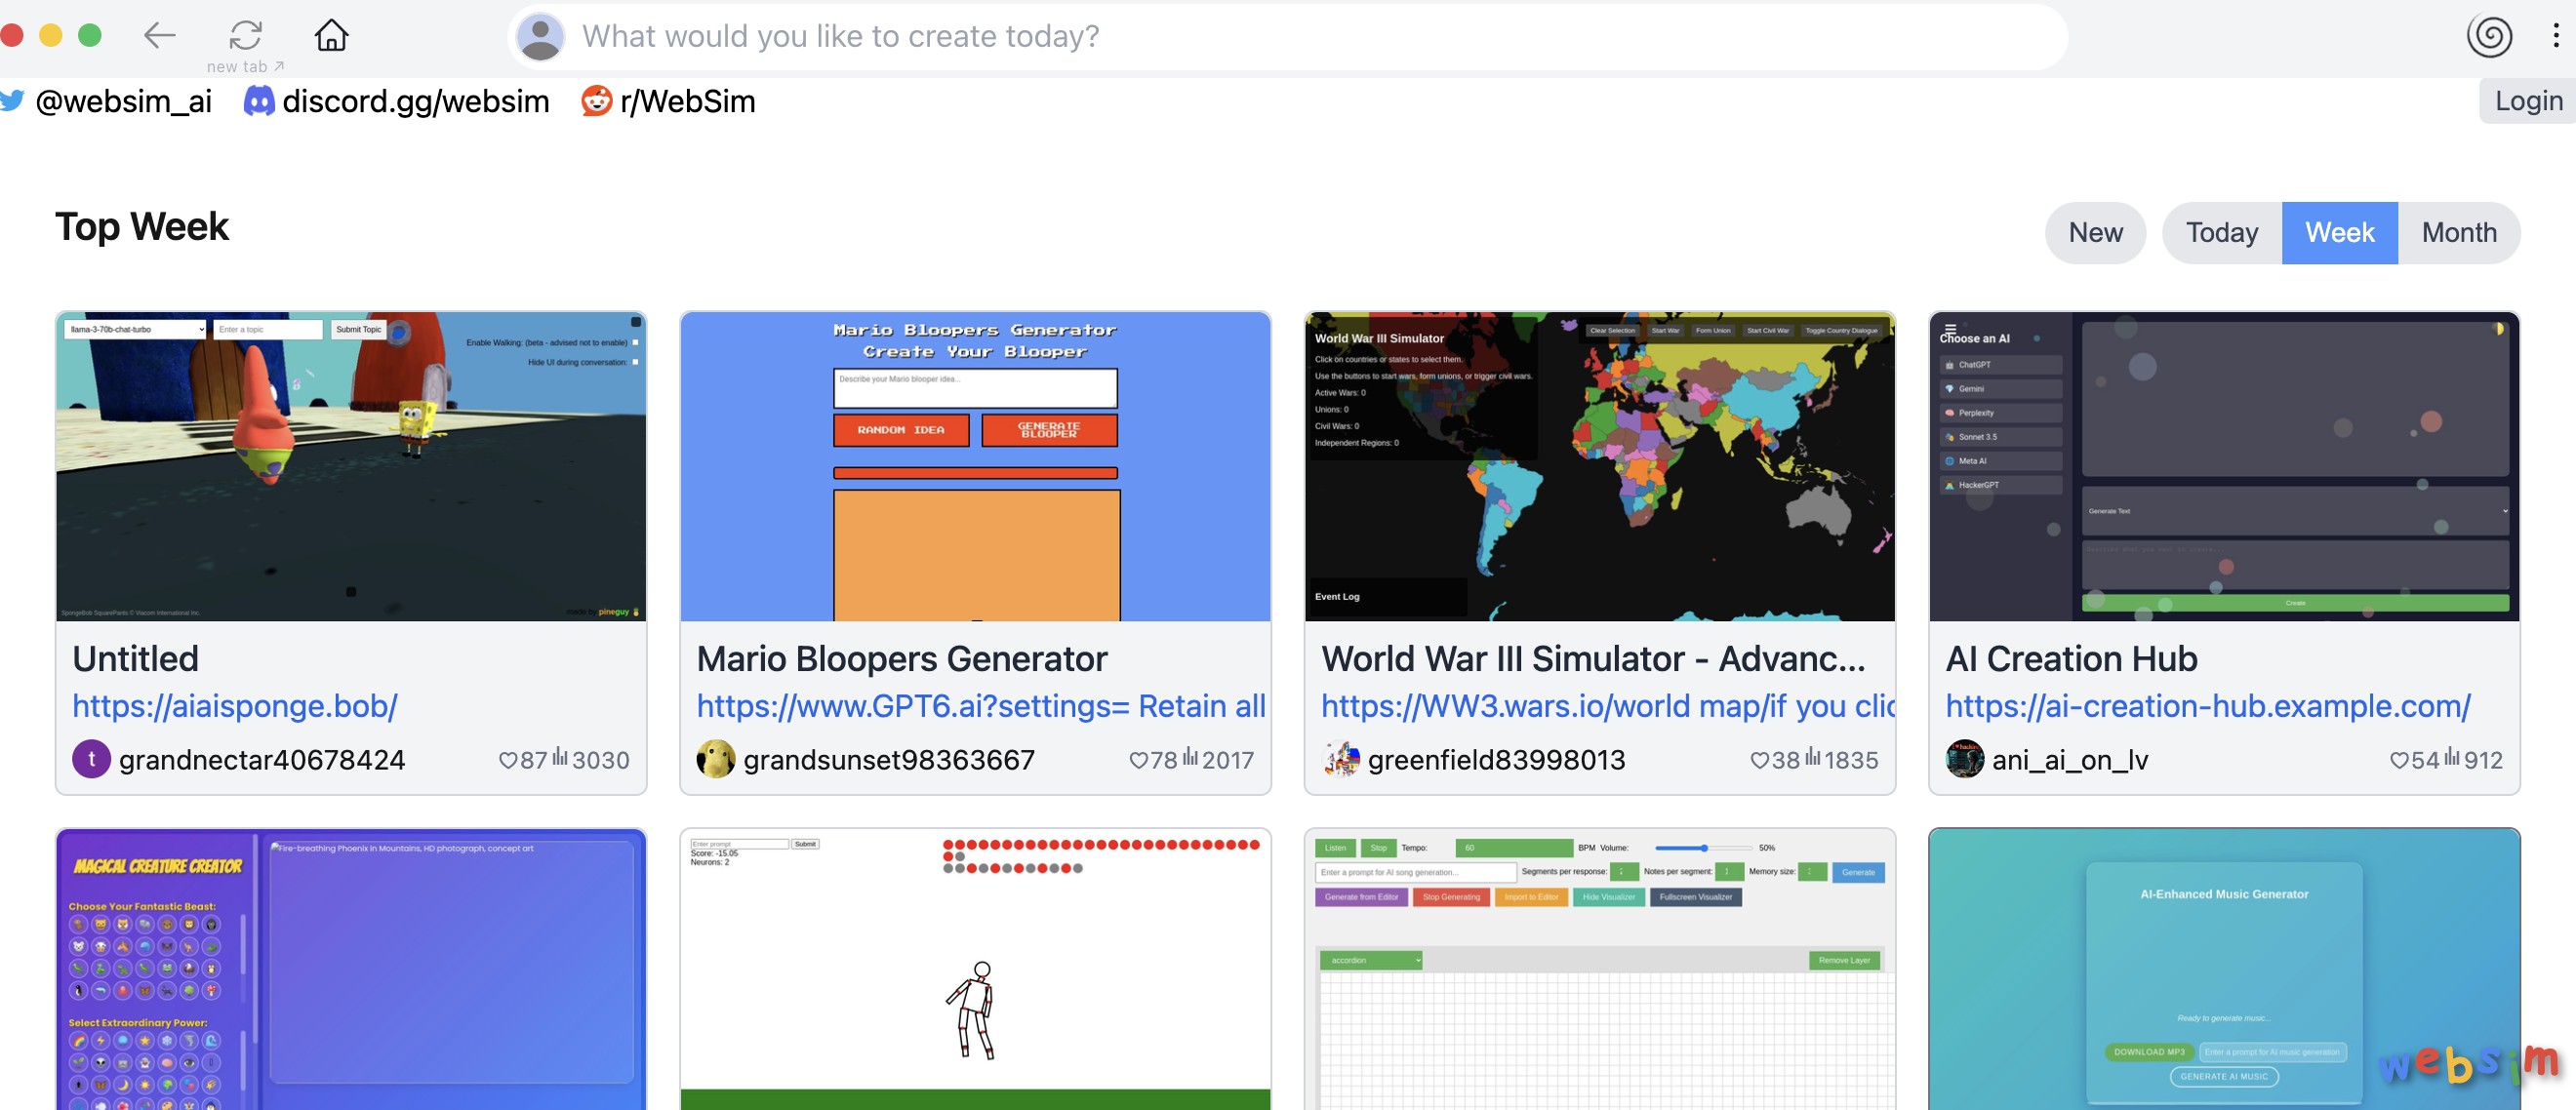Click the 'What would you like to create' field
The height and width of the screenshot is (1110, 2576).
[x=1300, y=36]
